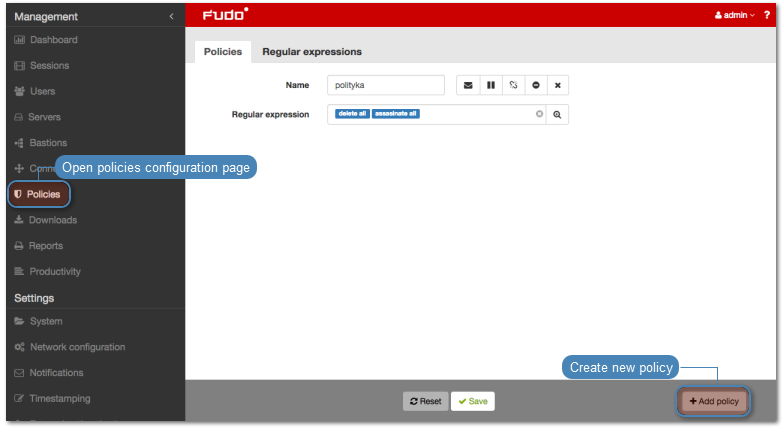Open the admin user dropdown
Image resolution: width=784 pixels, height=429 pixels.
(x=735, y=15)
